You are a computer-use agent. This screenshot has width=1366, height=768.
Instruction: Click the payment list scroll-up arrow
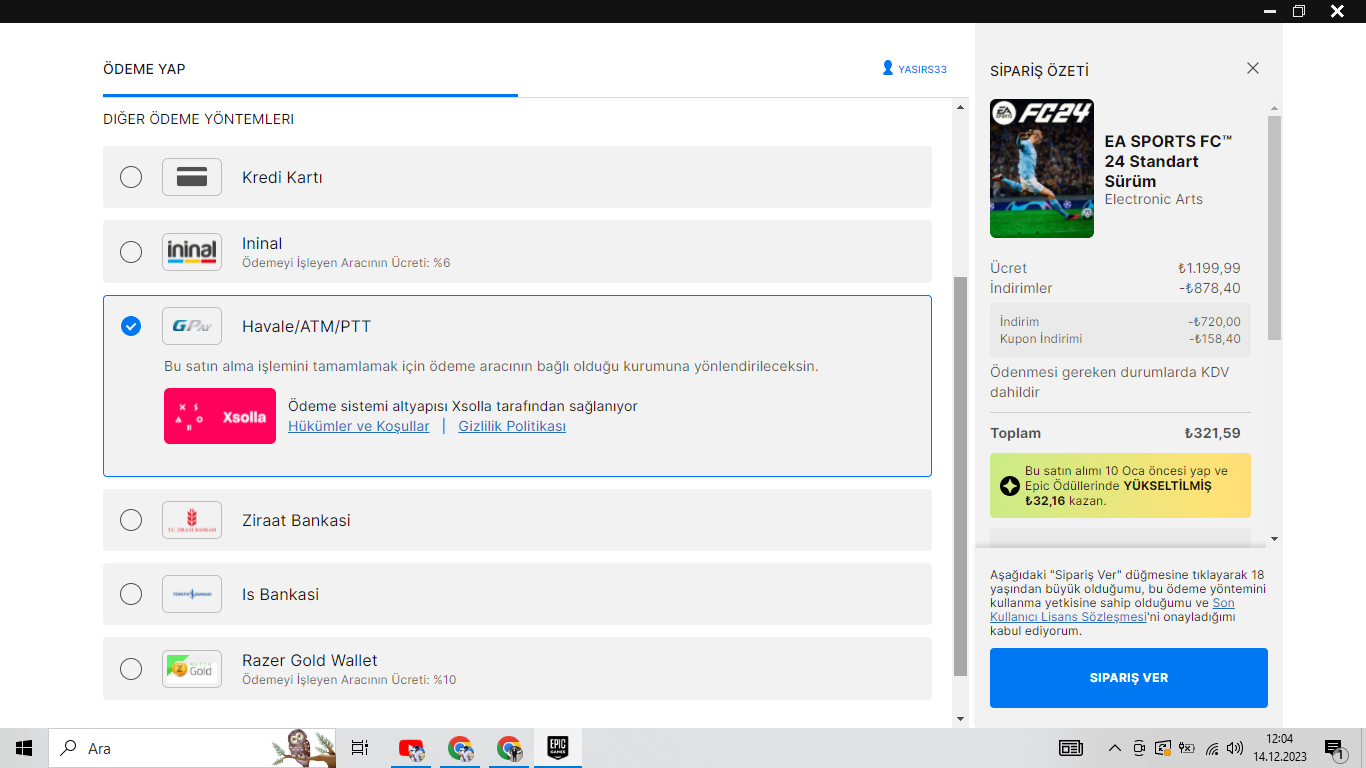tap(961, 106)
